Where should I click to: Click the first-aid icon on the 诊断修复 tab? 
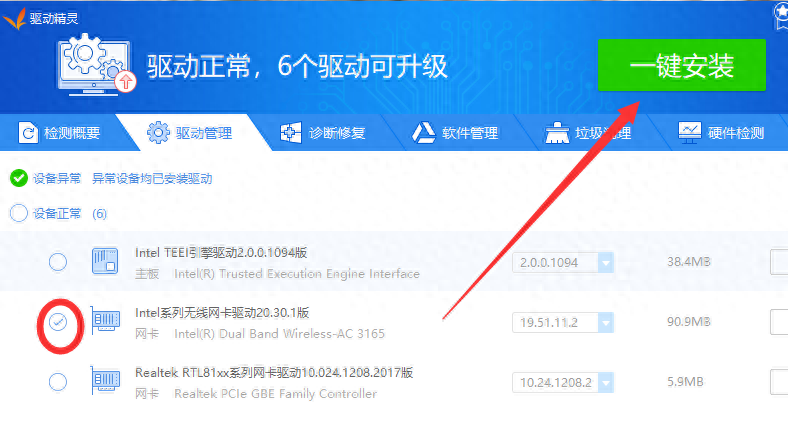[x=292, y=133]
